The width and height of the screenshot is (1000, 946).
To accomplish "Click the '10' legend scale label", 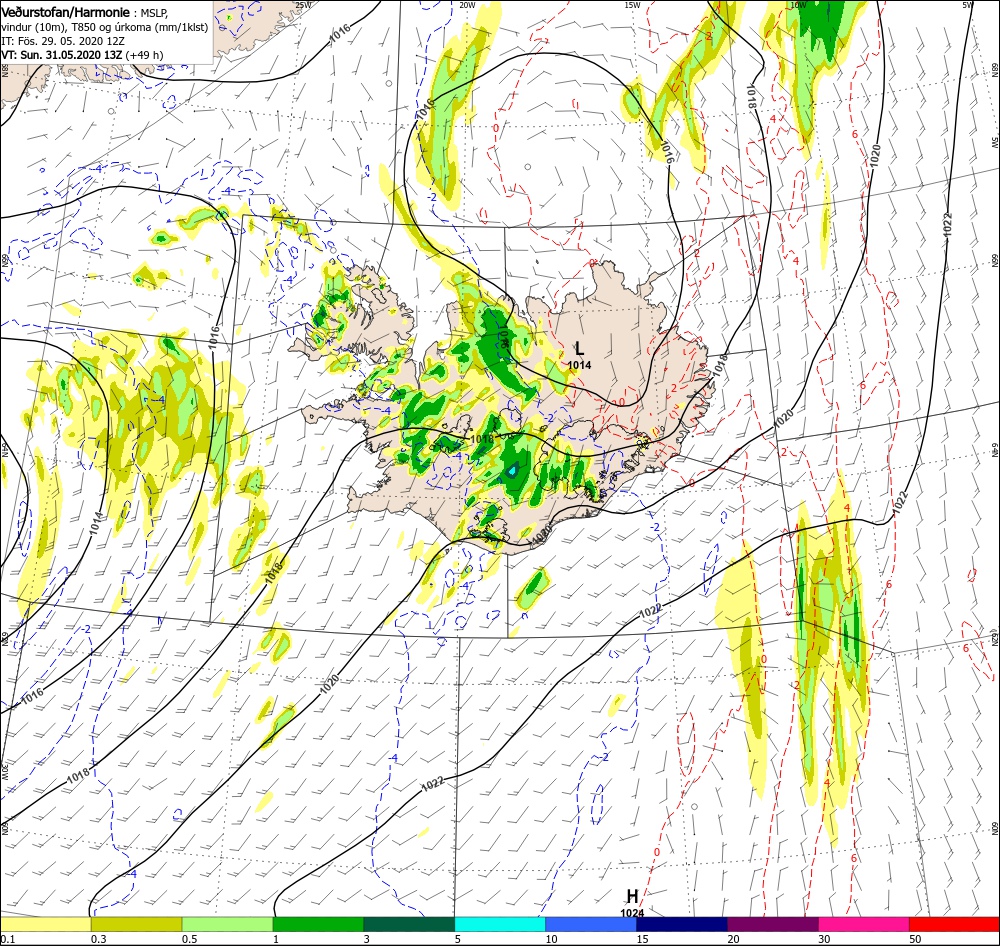I will click(x=552, y=939).
